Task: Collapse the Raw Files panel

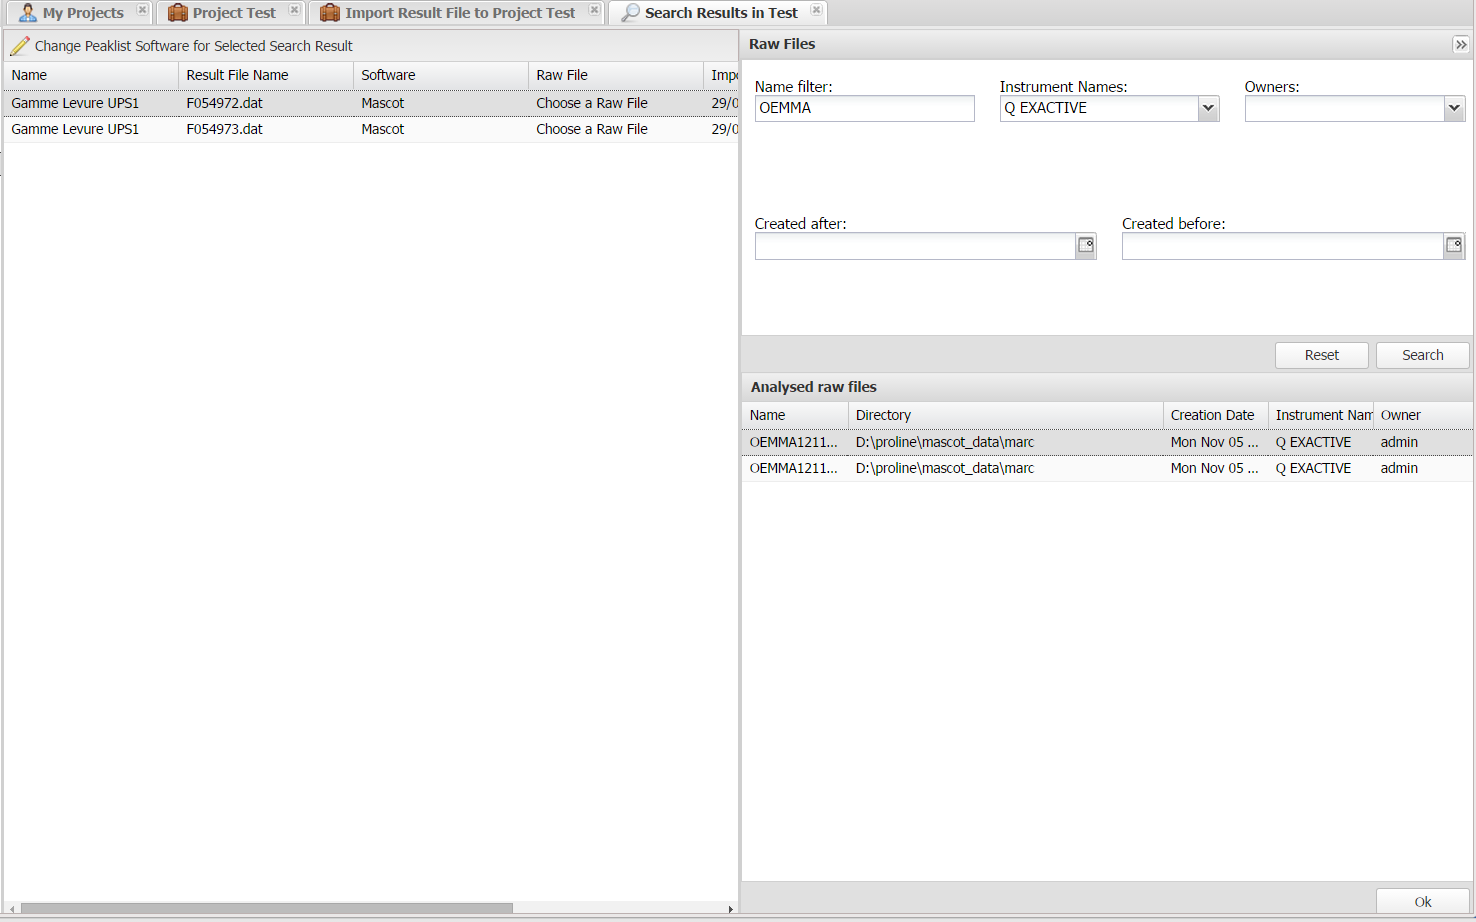Action: tap(1461, 45)
